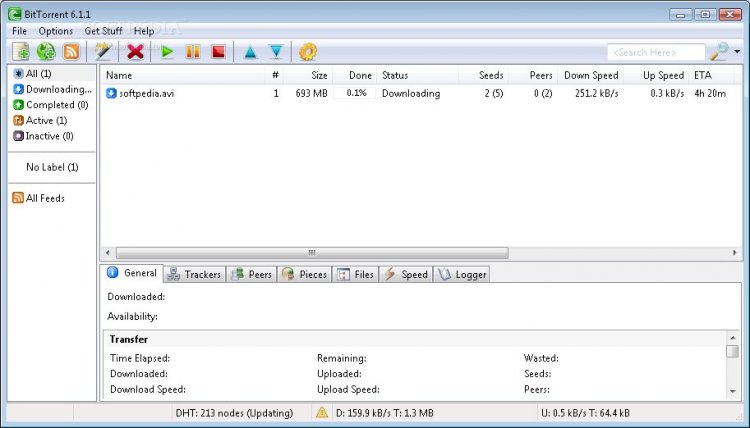750x428 pixels.
Task: Switch to the Trackers tab
Action: click(x=195, y=274)
